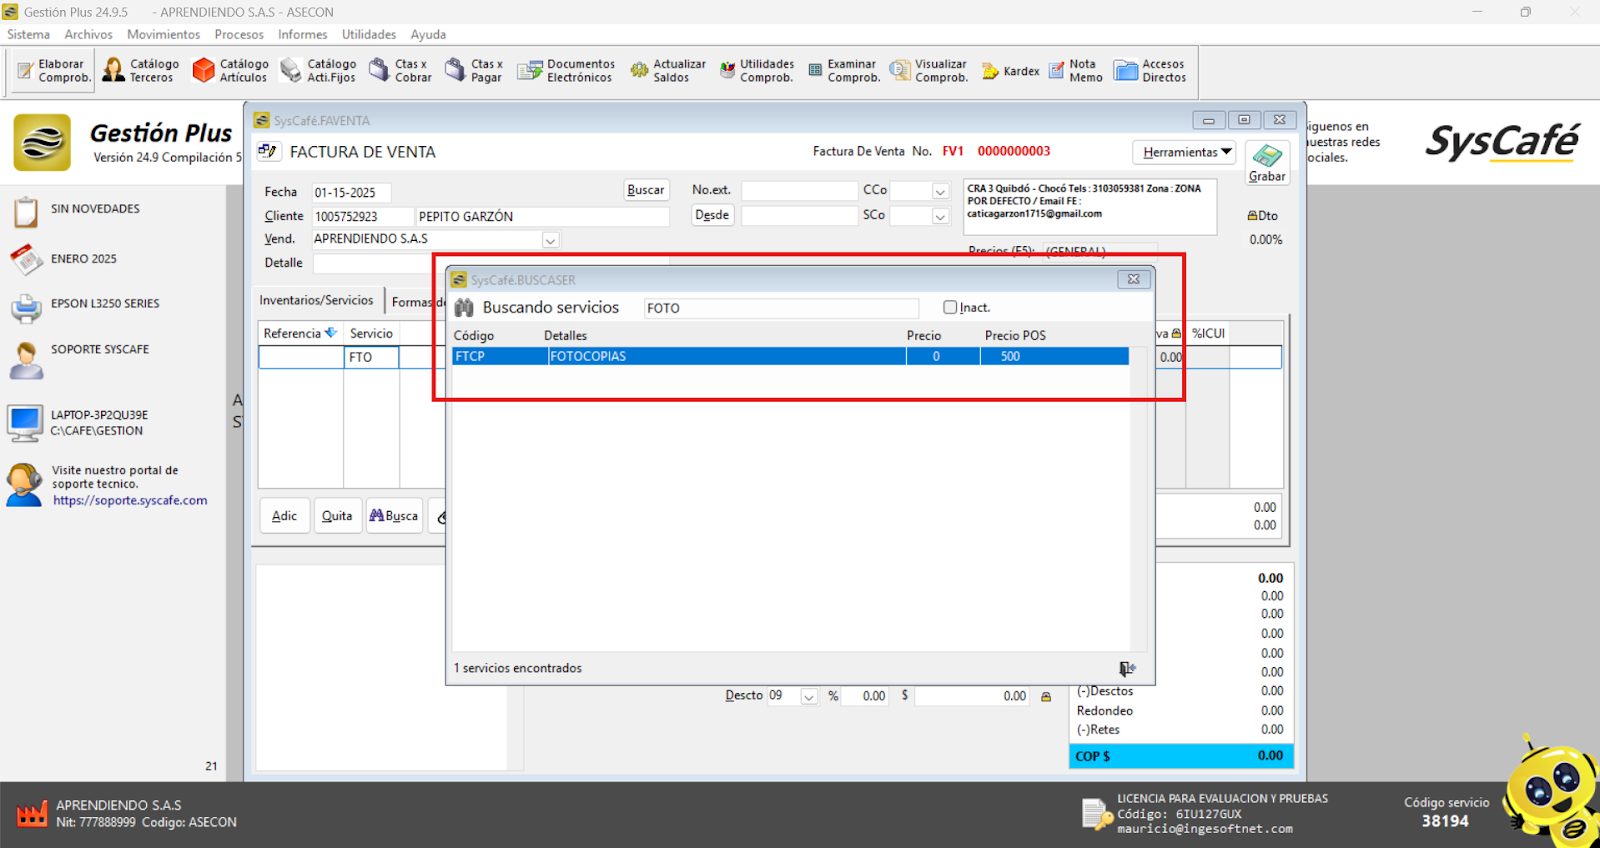Click exit icon in search dialog
This screenshot has width=1600, height=848.
click(1127, 669)
